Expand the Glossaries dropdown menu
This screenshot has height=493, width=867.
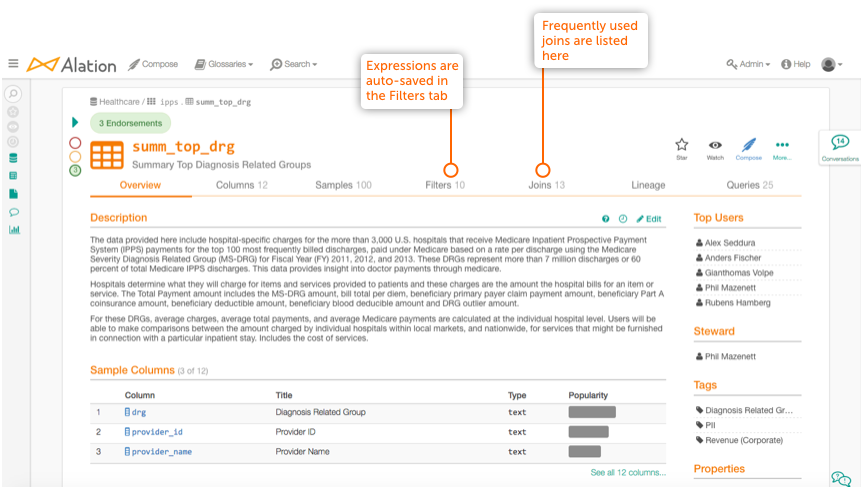click(224, 64)
